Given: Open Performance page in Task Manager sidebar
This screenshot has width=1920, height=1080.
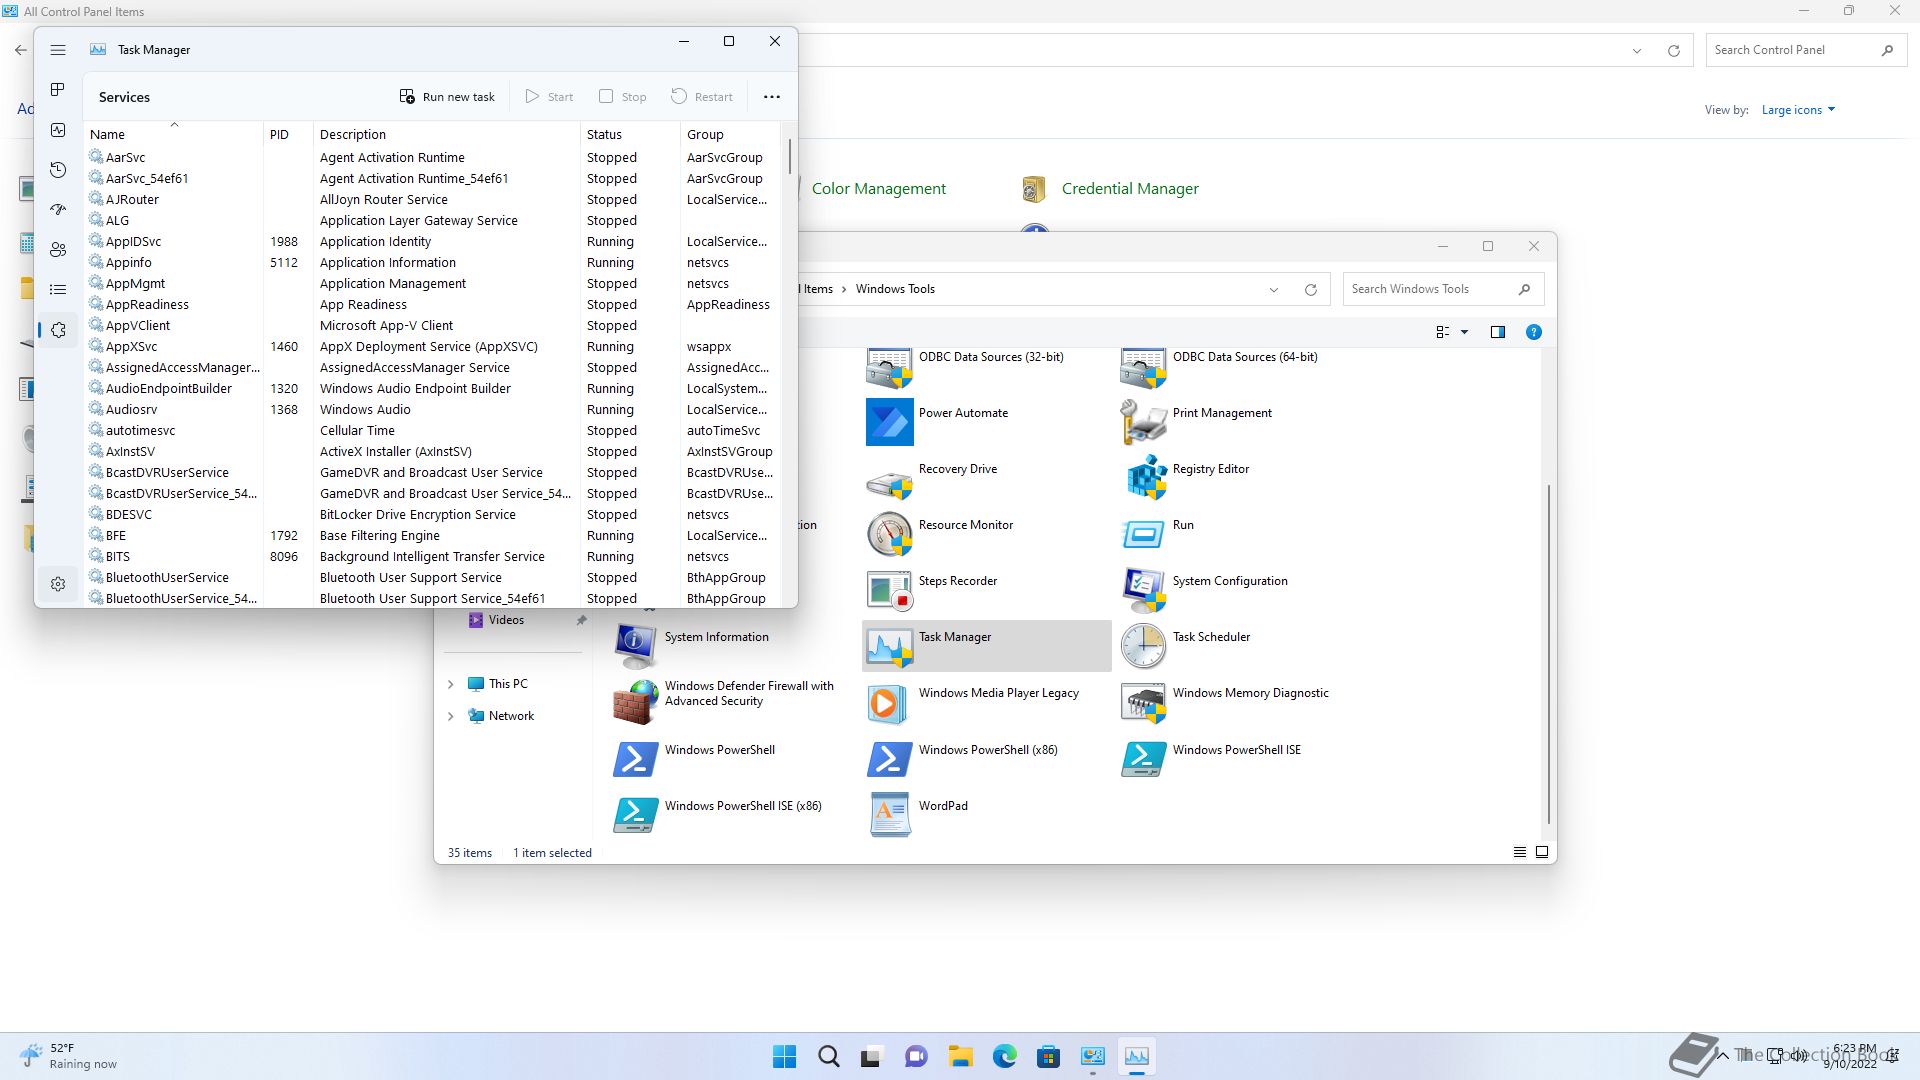Looking at the screenshot, I should coord(58,130).
